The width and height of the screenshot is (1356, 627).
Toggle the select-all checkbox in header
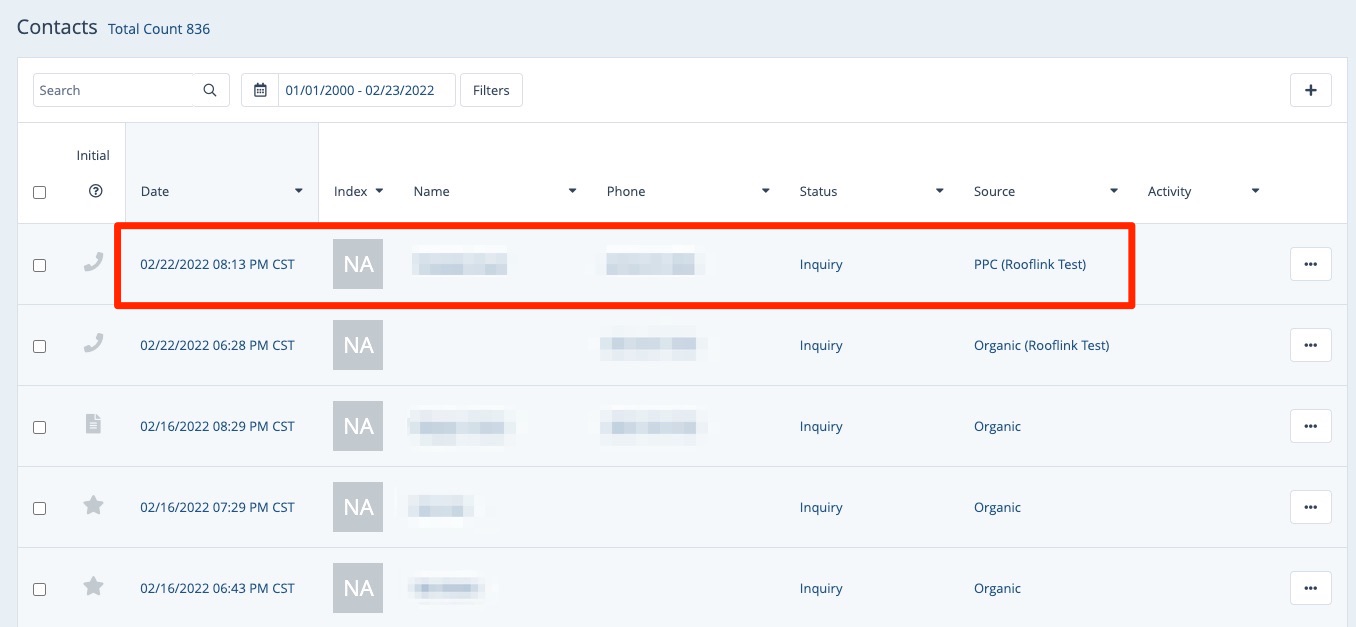pos(40,192)
